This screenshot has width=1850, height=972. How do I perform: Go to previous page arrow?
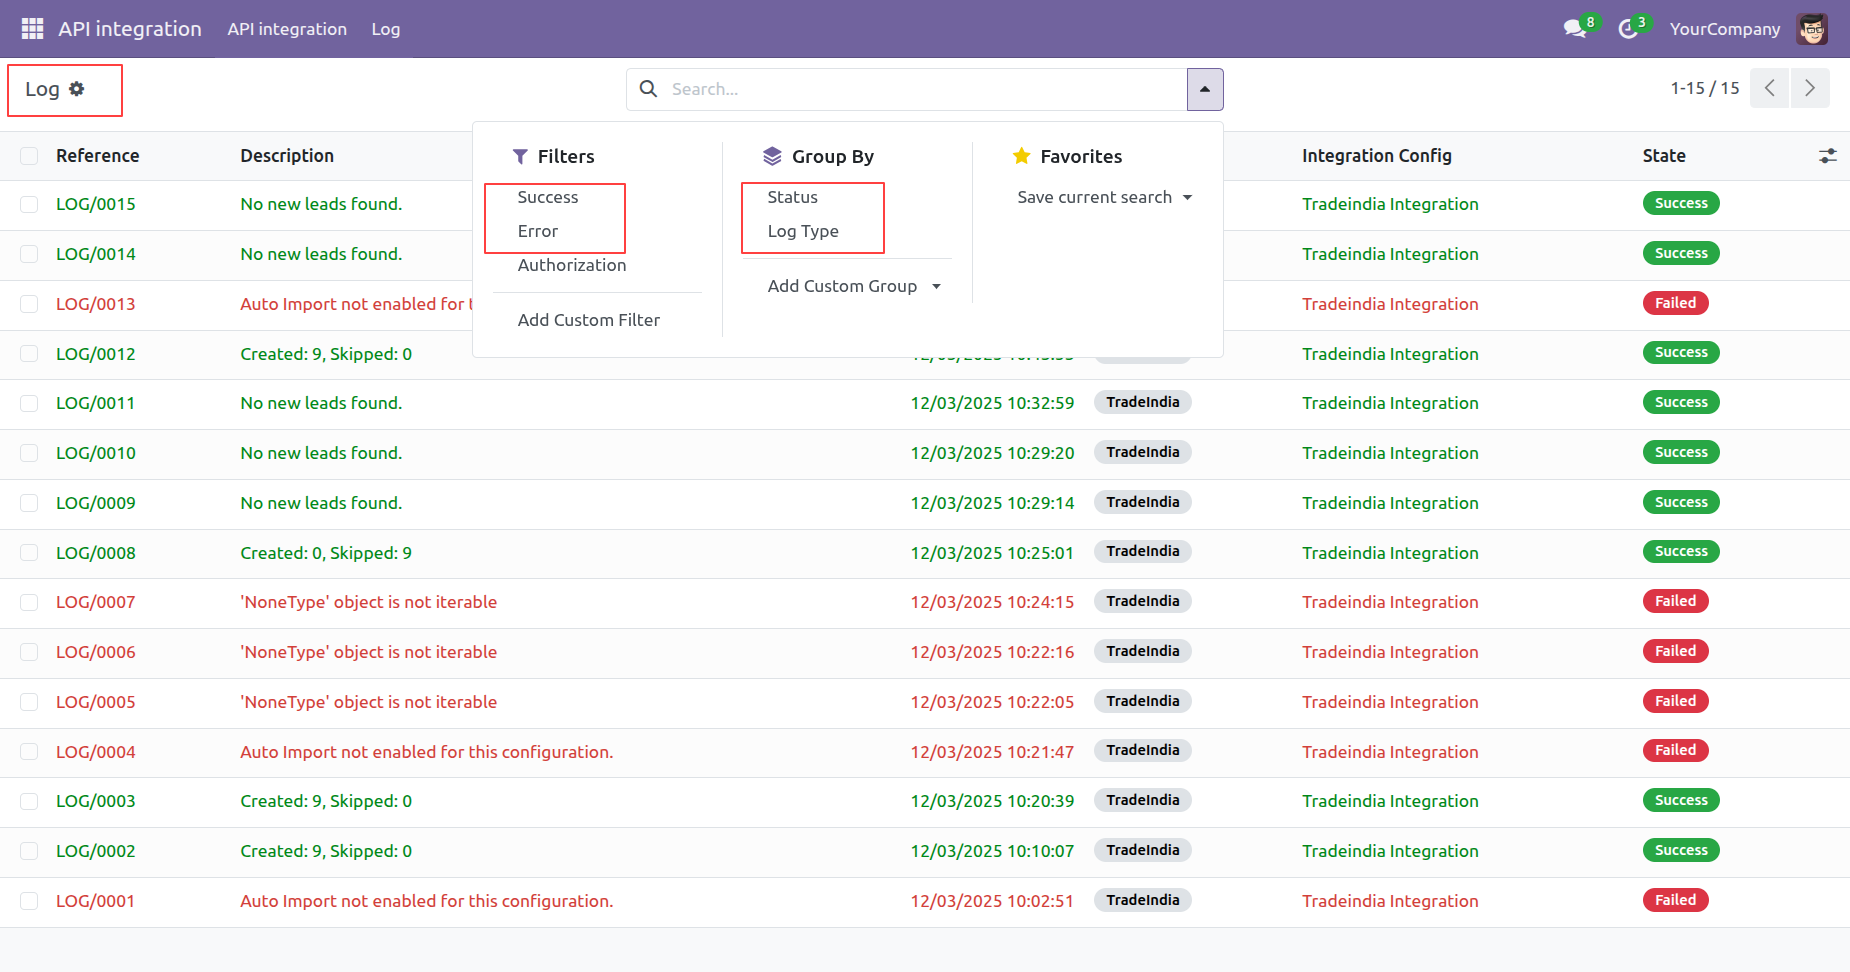pyautogui.click(x=1770, y=88)
